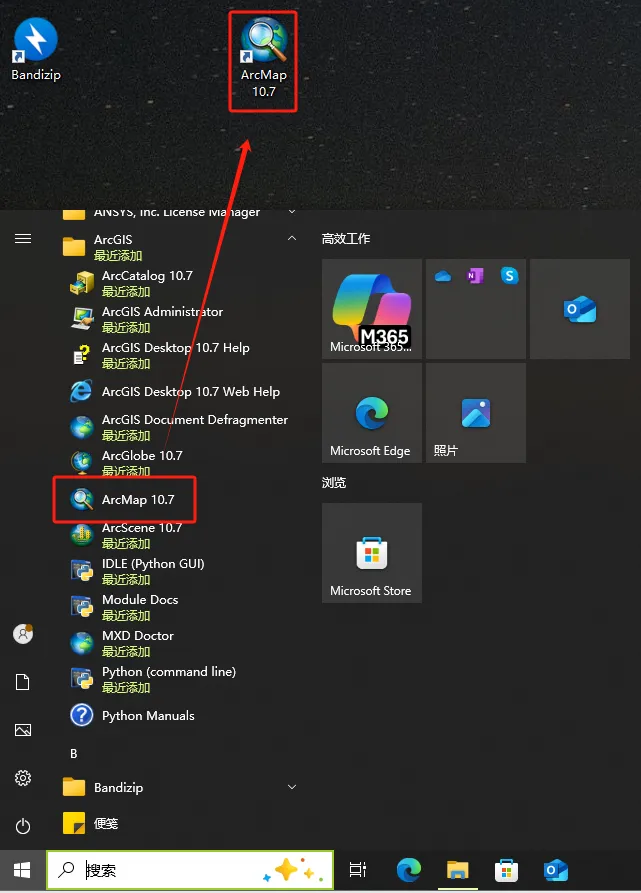The height and width of the screenshot is (893, 641).
Task: Open the ArcMap 10.7 desktop shortcut
Action: pyautogui.click(x=263, y=59)
